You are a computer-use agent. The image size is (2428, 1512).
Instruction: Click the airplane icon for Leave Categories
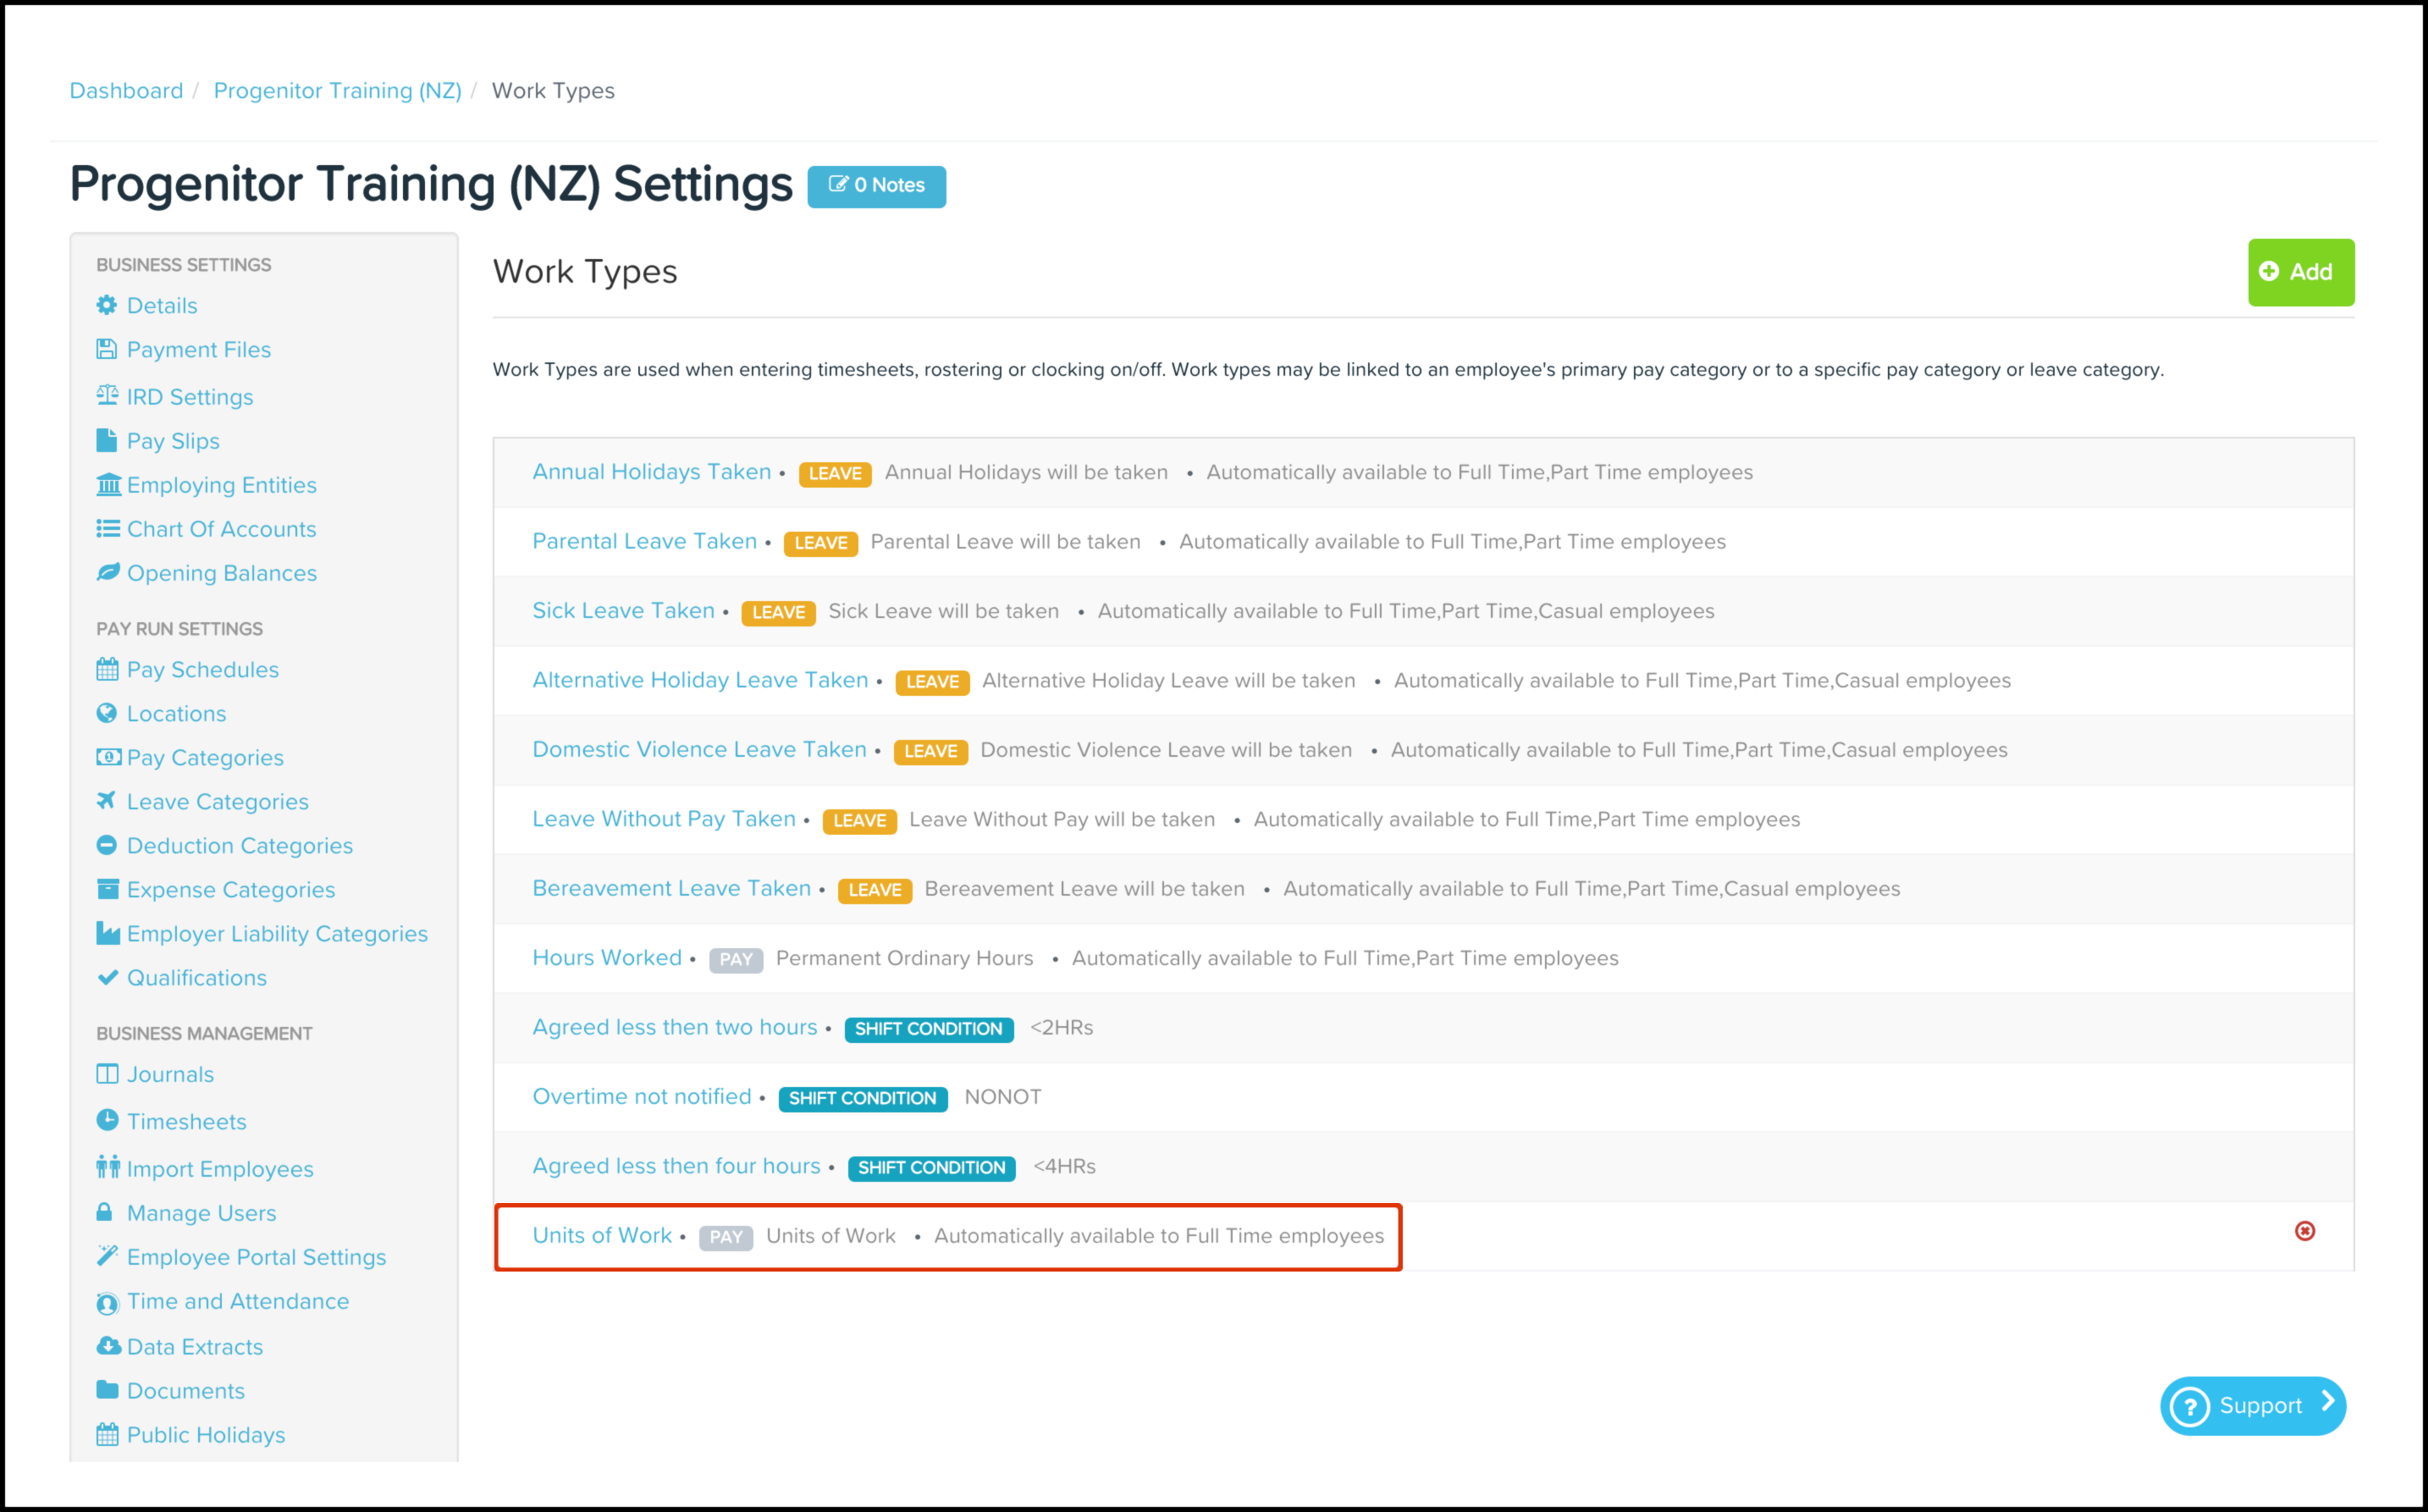pos(106,800)
